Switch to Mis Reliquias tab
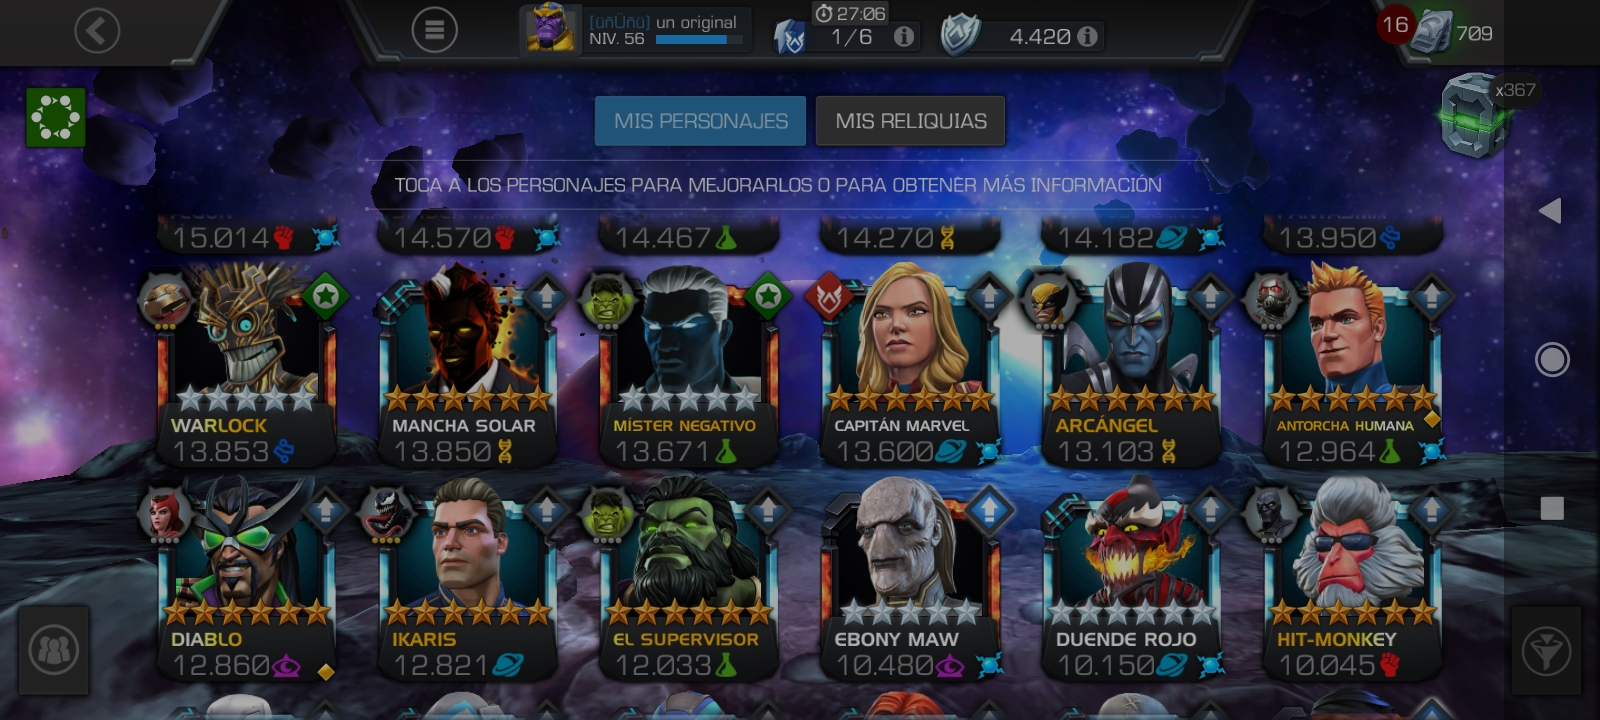The width and height of the screenshot is (1600, 720). [911, 121]
